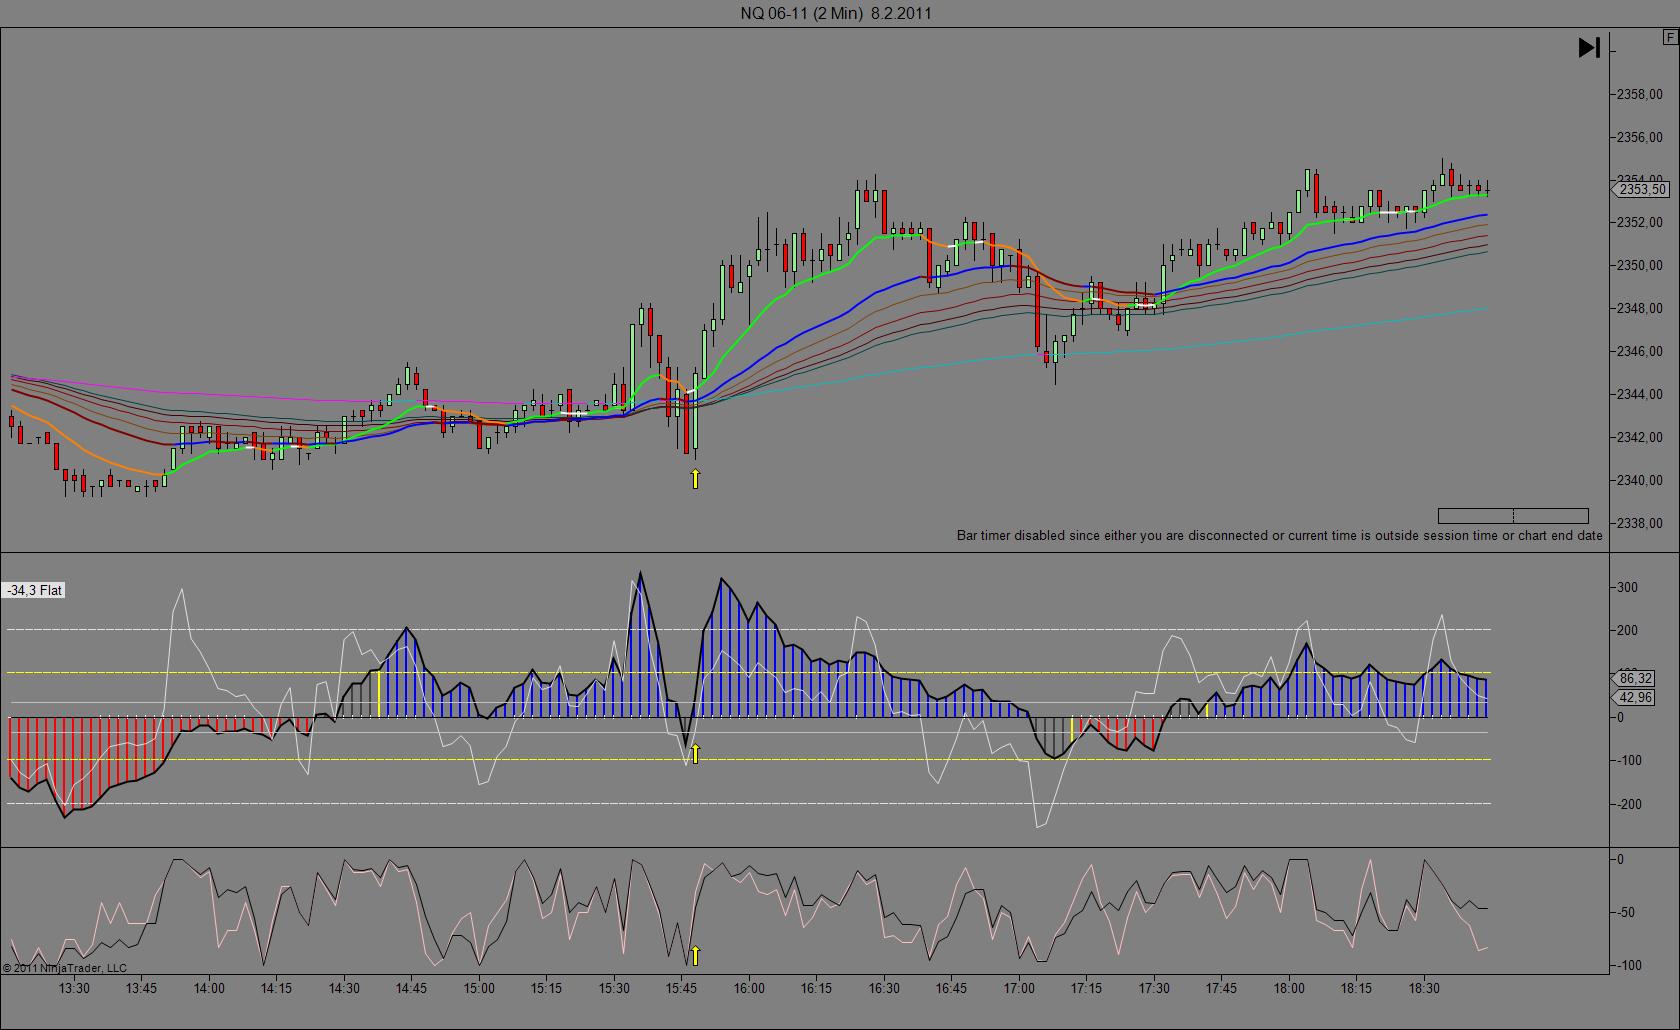Click yellow arrow in middle histogram panel
1680x1030 pixels.
695,753
